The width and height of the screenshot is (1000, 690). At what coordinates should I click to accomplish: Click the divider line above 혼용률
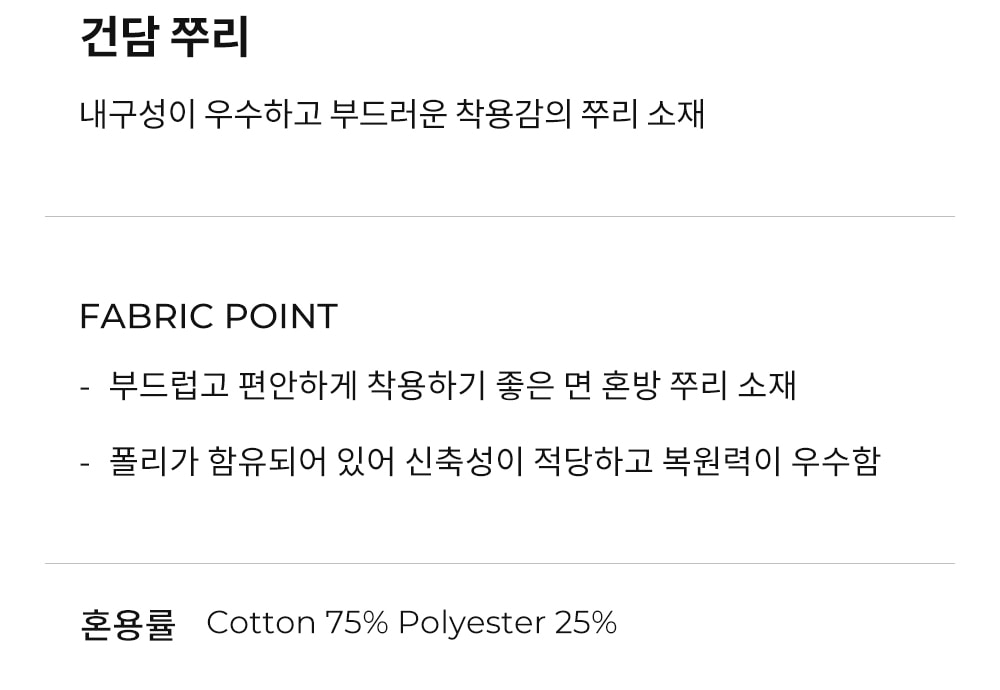tap(500, 563)
